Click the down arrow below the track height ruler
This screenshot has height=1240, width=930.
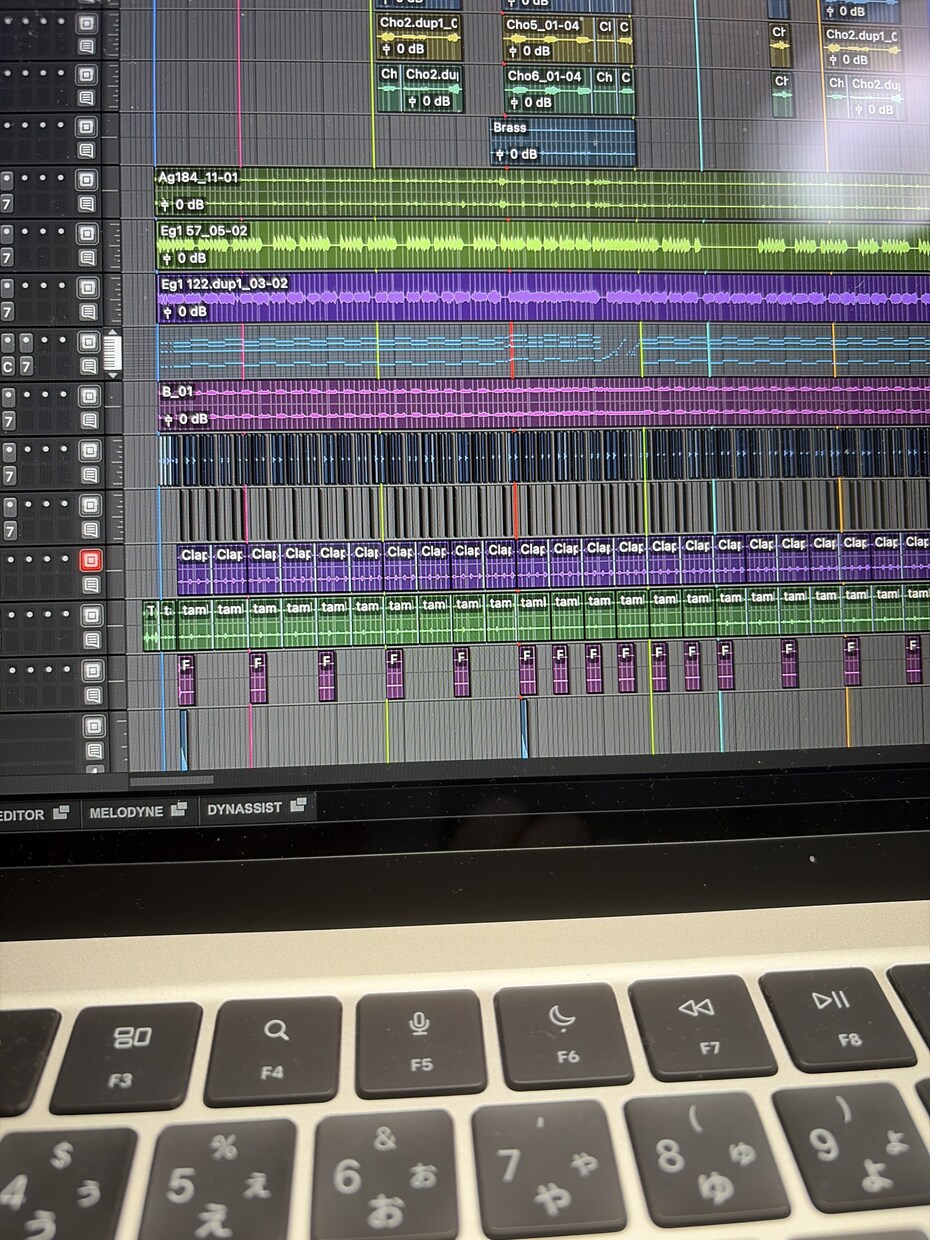point(113,374)
